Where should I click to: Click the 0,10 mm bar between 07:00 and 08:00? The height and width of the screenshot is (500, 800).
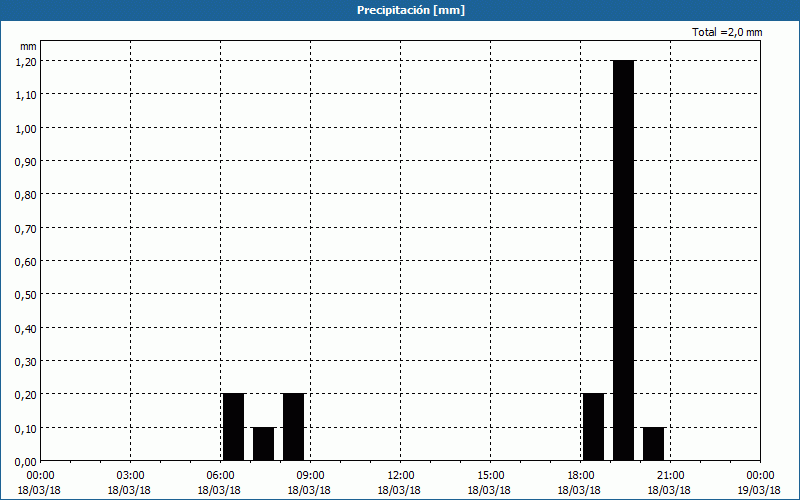(263, 444)
